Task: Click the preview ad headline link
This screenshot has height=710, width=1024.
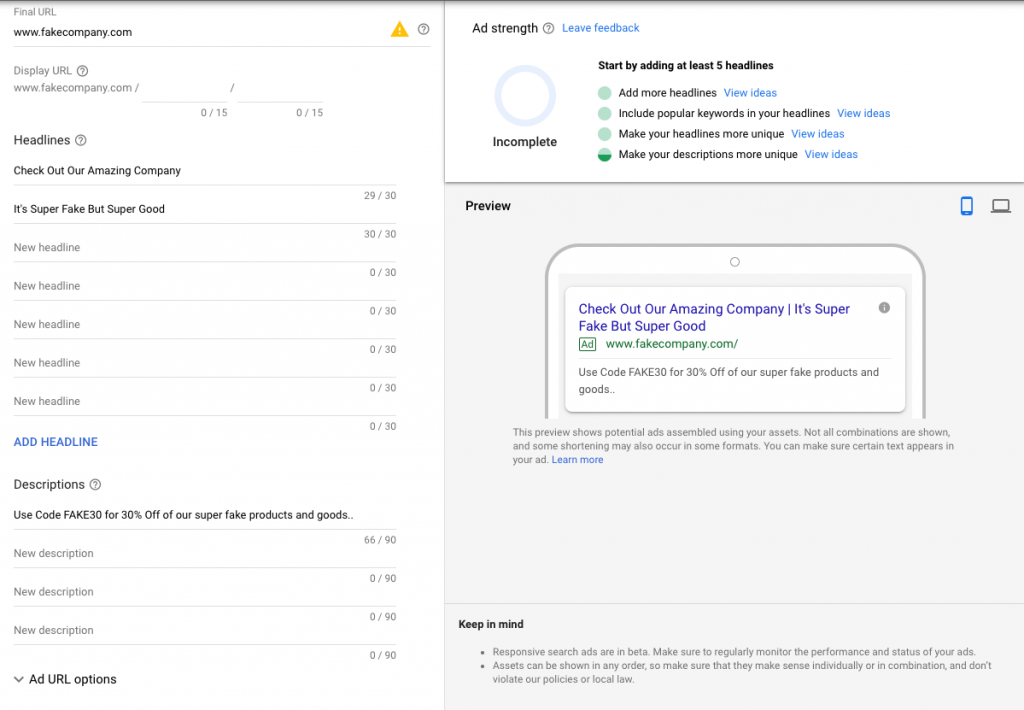Action: point(714,317)
